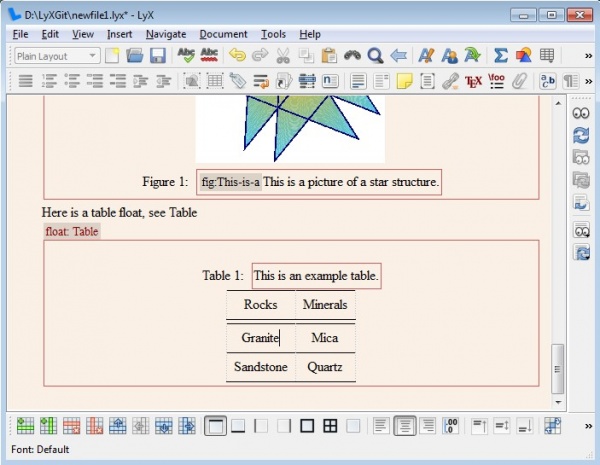Click the Save document icon

pos(155,55)
